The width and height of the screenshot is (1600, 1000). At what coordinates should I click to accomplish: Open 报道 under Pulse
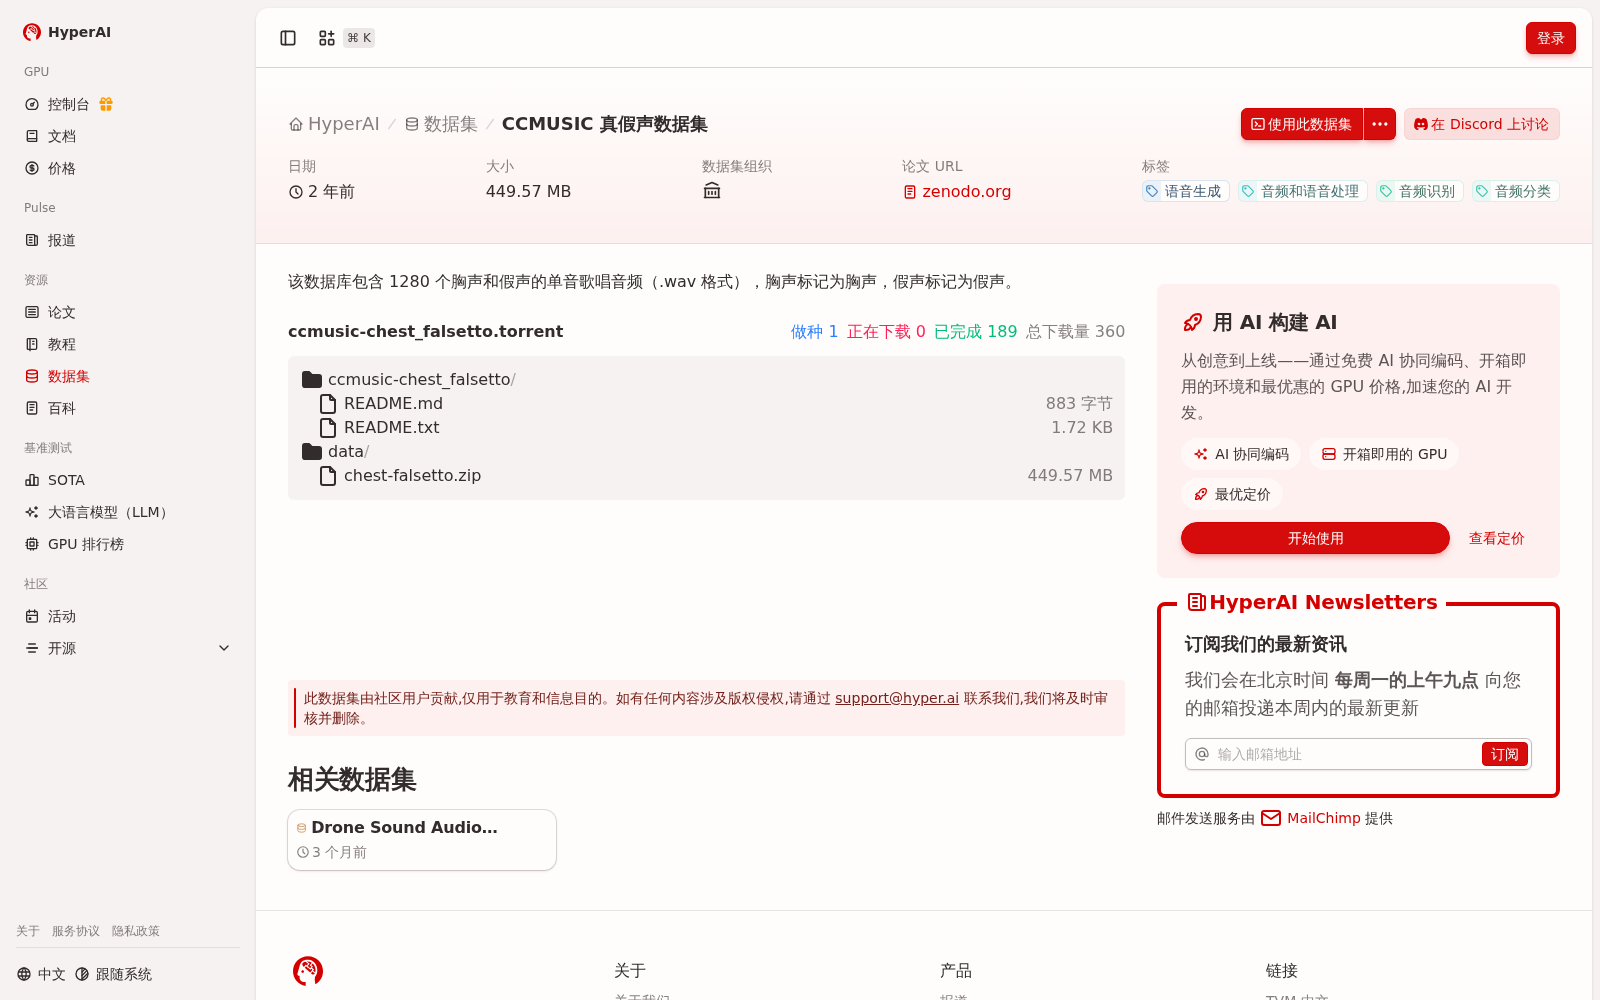coord(128,240)
